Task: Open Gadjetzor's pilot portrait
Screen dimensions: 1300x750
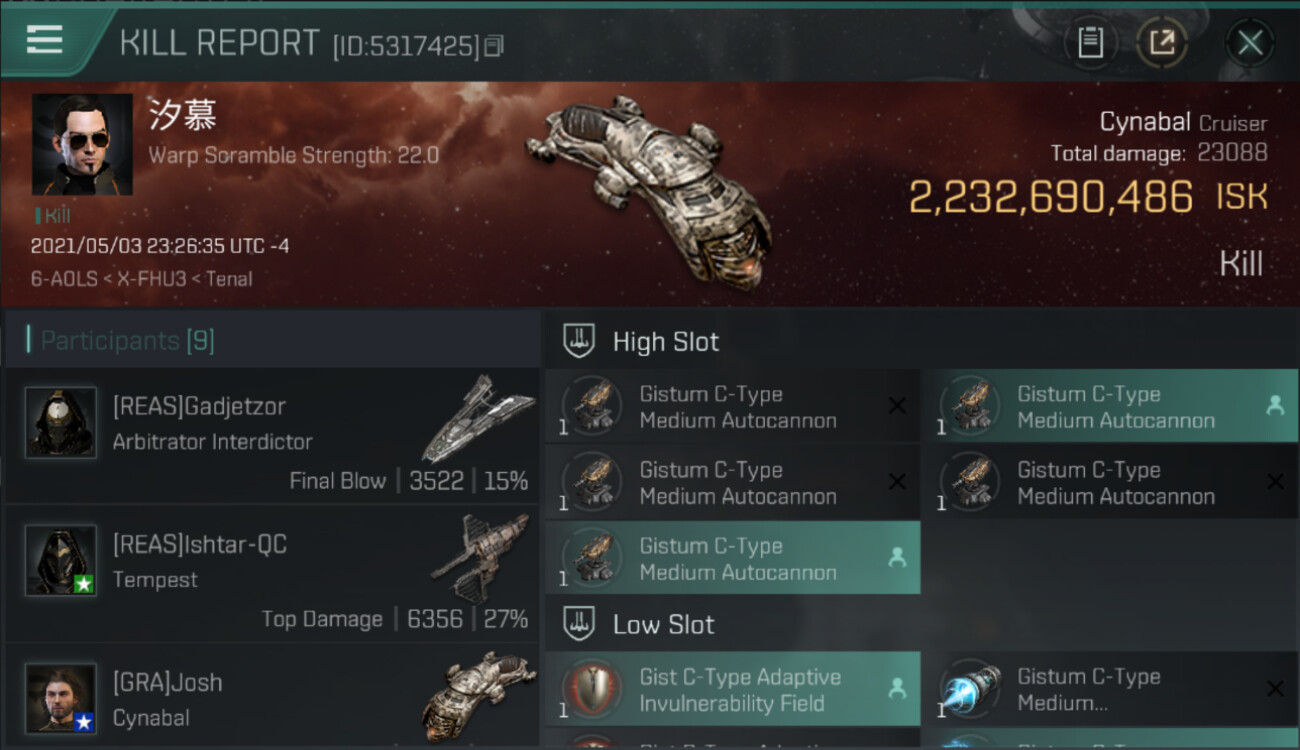Action: 61,423
